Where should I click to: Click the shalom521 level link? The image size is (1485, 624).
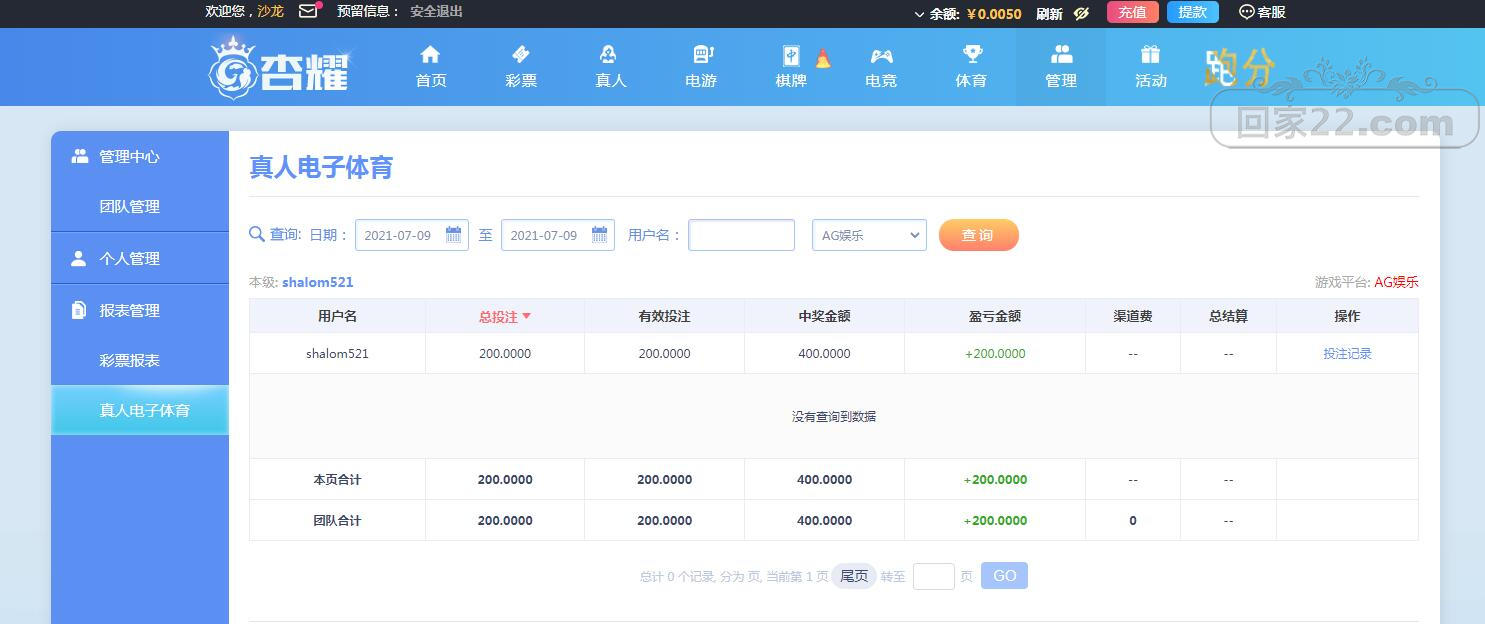317,282
